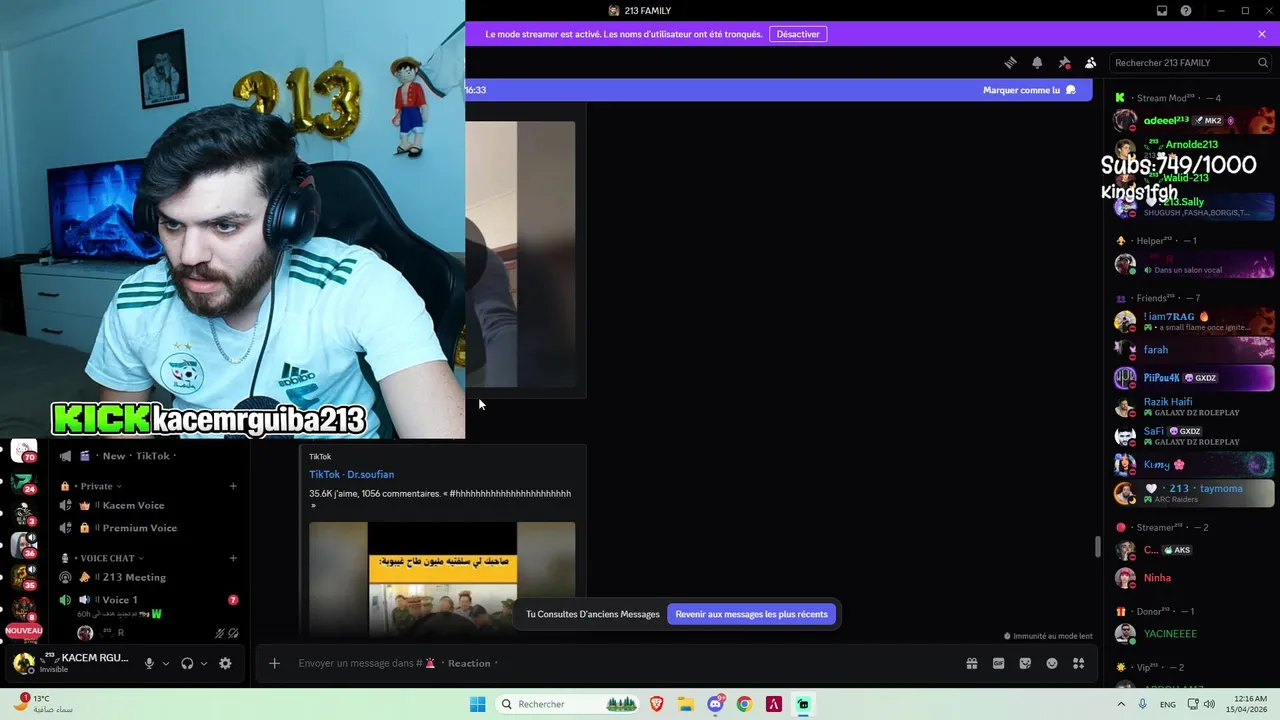Open the KACEM RGU user profile panel
The height and width of the screenshot is (720, 1280).
[x=72, y=663]
